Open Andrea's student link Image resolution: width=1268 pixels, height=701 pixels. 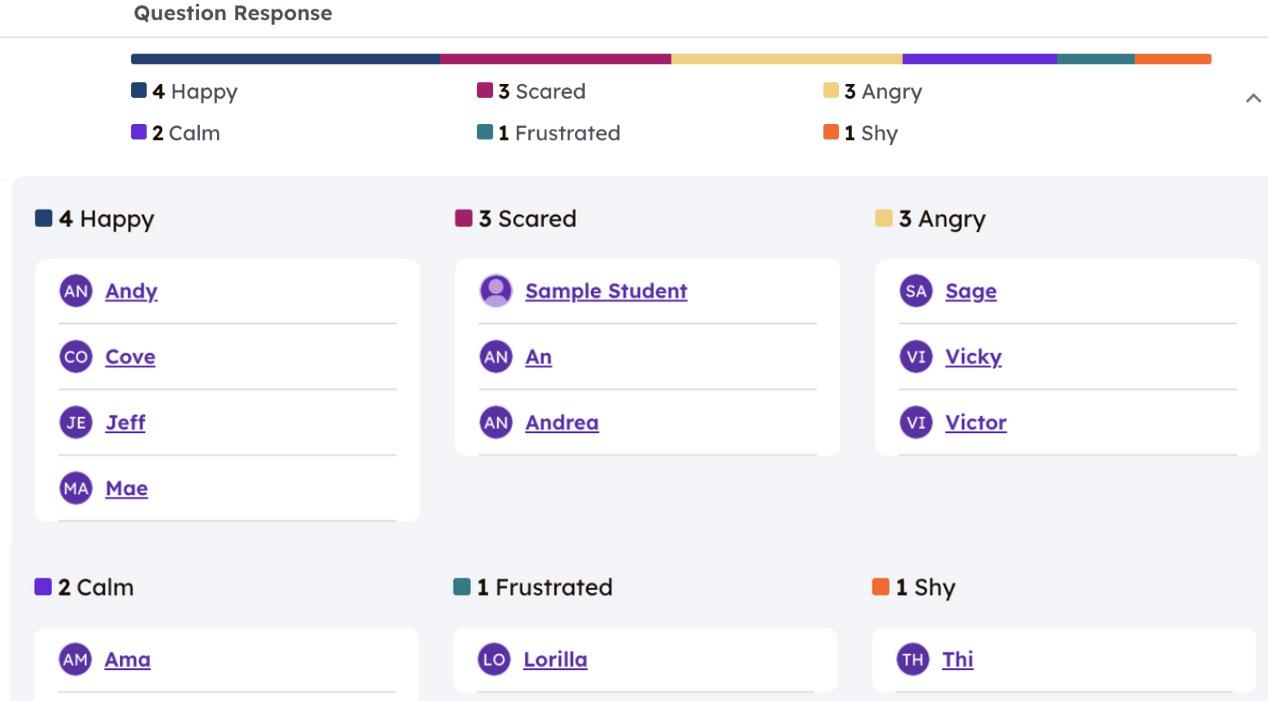pos(562,422)
